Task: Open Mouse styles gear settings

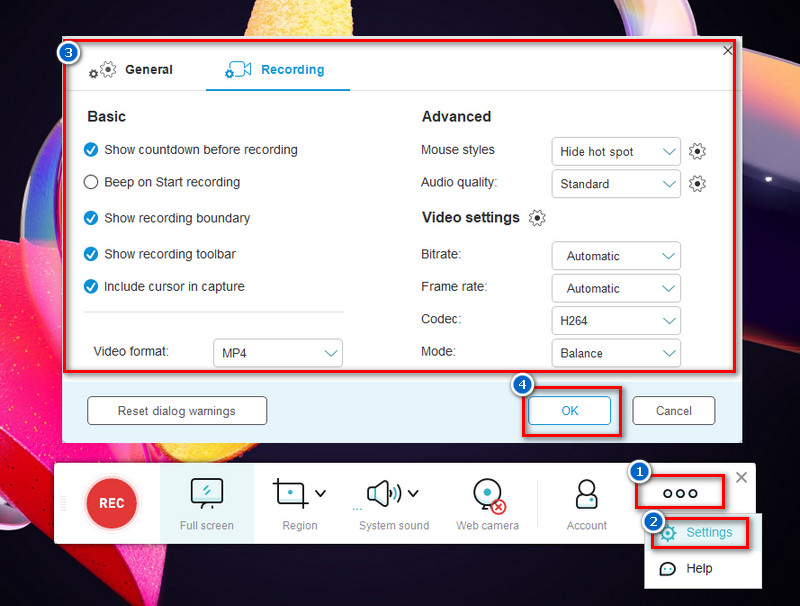Action: click(x=697, y=151)
